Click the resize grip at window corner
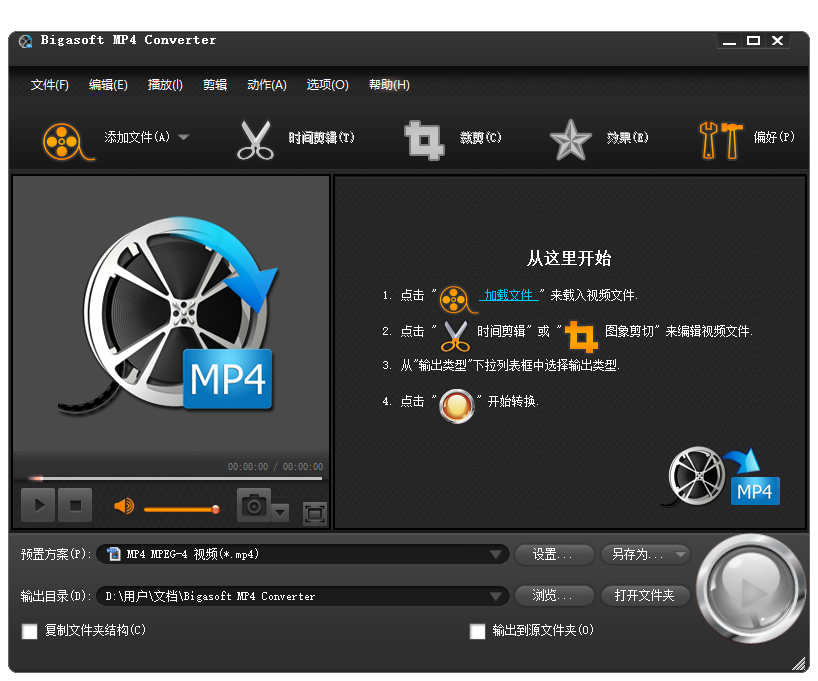818x681 pixels. [x=799, y=664]
